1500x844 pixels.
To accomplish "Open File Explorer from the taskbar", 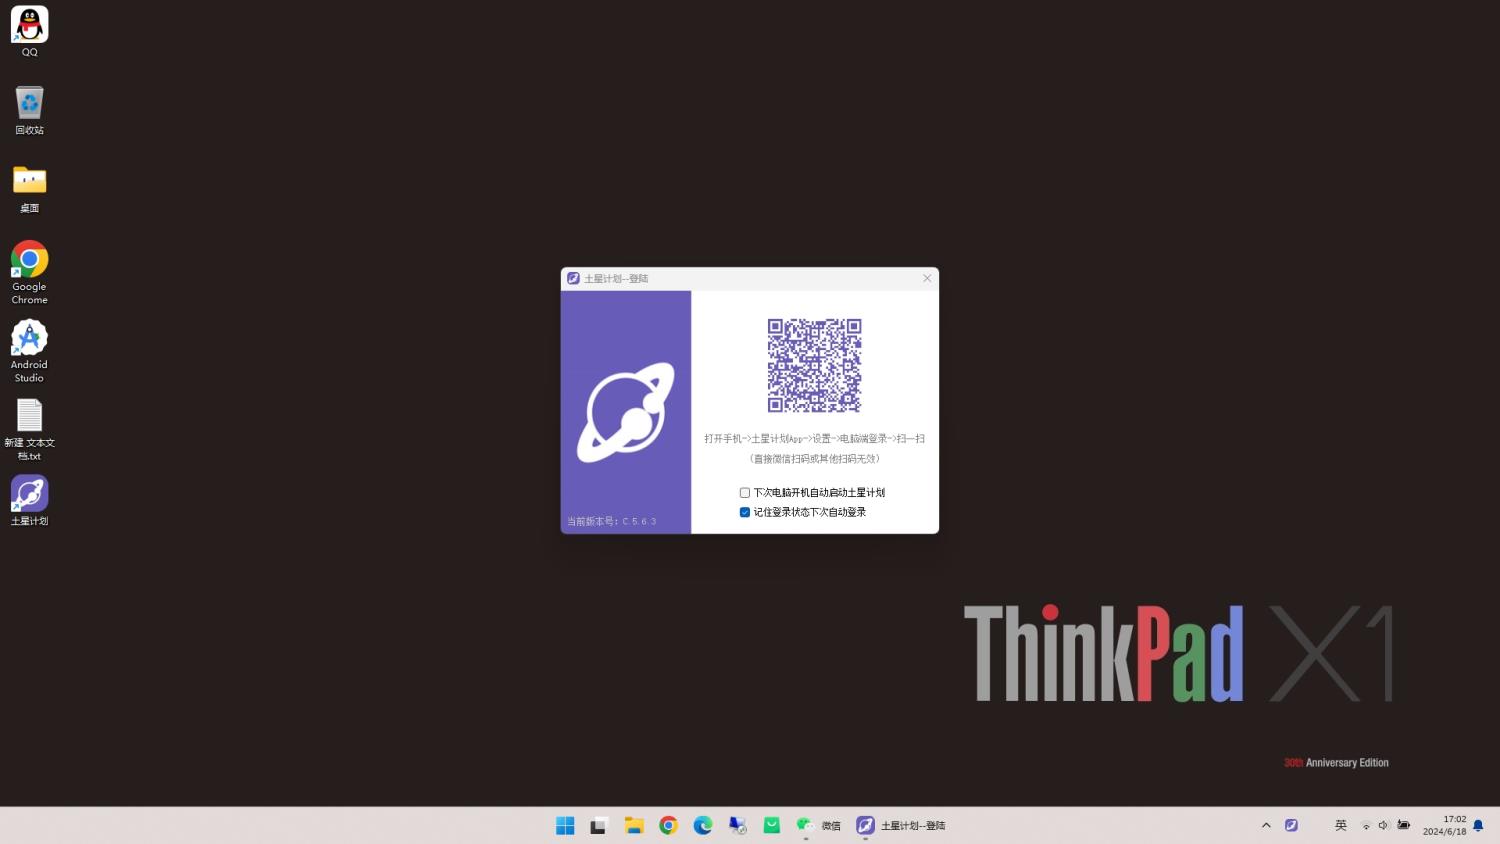I will (634, 825).
